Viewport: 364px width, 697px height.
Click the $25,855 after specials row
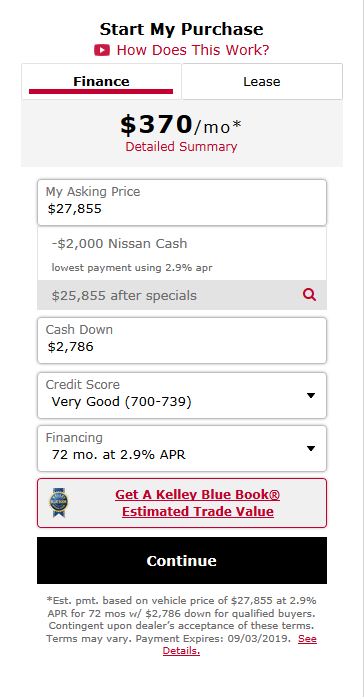[182, 295]
